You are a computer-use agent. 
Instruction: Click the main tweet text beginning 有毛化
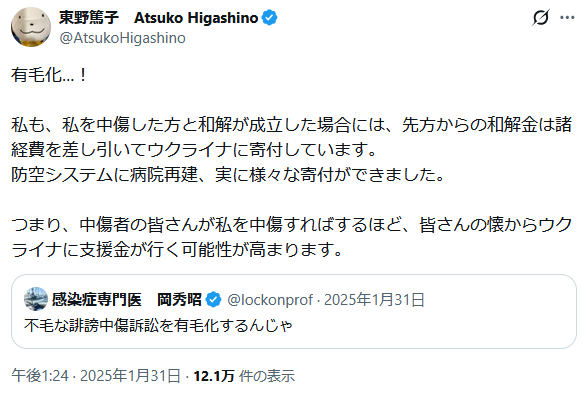coord(49,75)
